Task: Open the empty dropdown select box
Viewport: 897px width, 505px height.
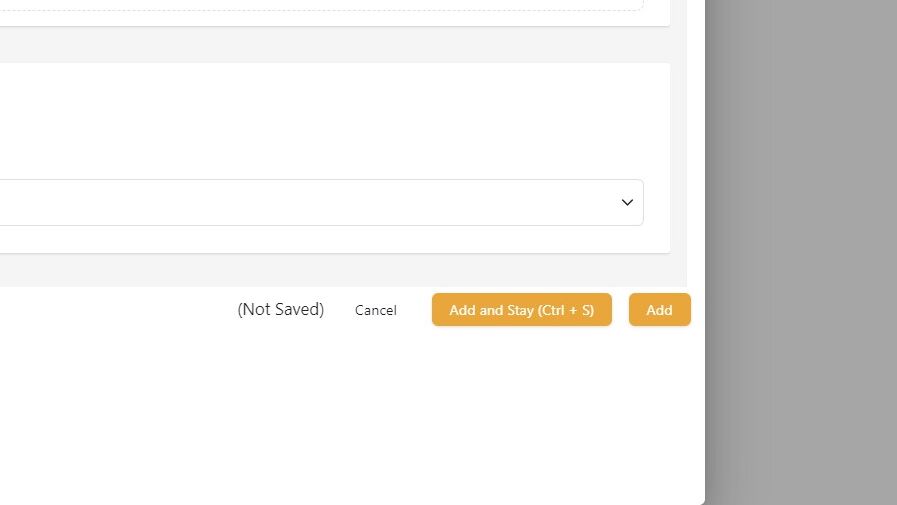Action: pyautogui.click(x=322, y=202)
